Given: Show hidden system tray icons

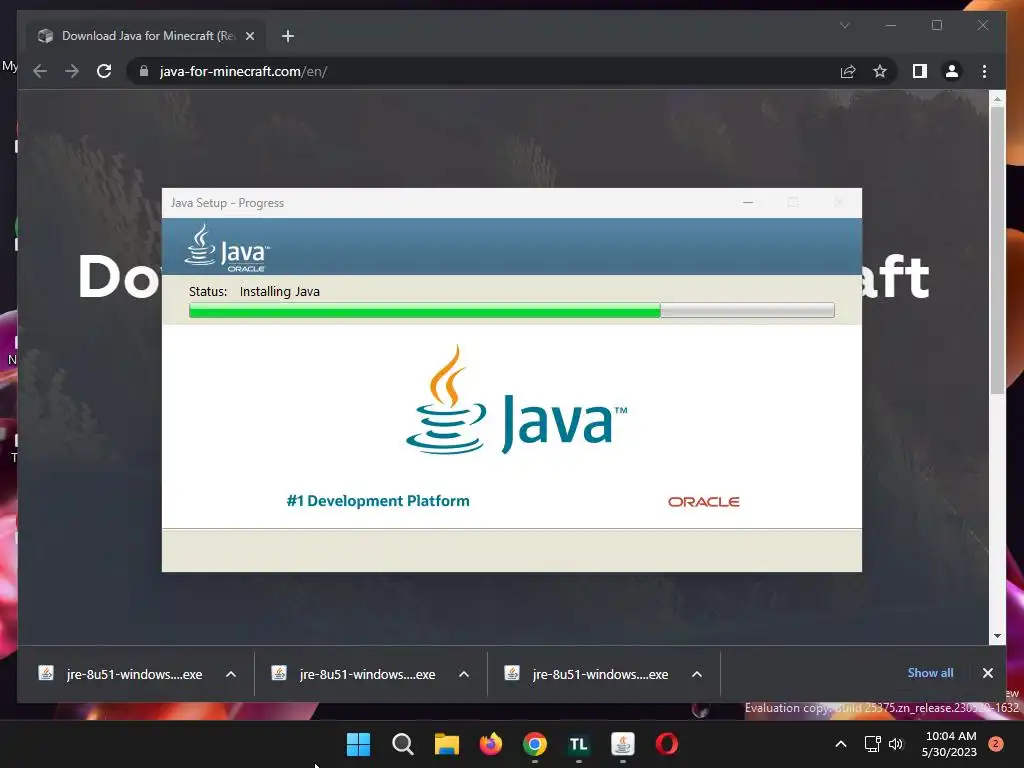Looking at the screenshot, I should coord(841,744).
